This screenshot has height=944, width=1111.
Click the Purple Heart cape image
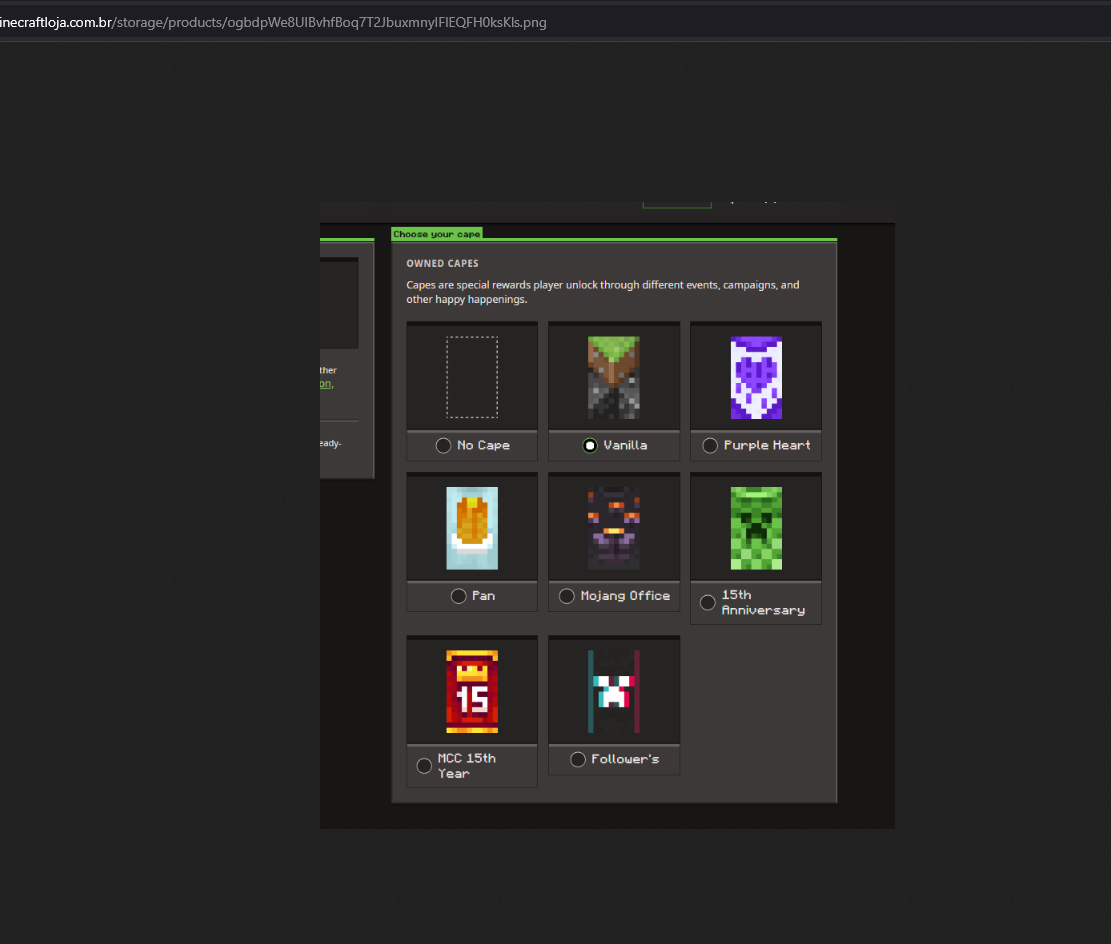pos(755,377)
